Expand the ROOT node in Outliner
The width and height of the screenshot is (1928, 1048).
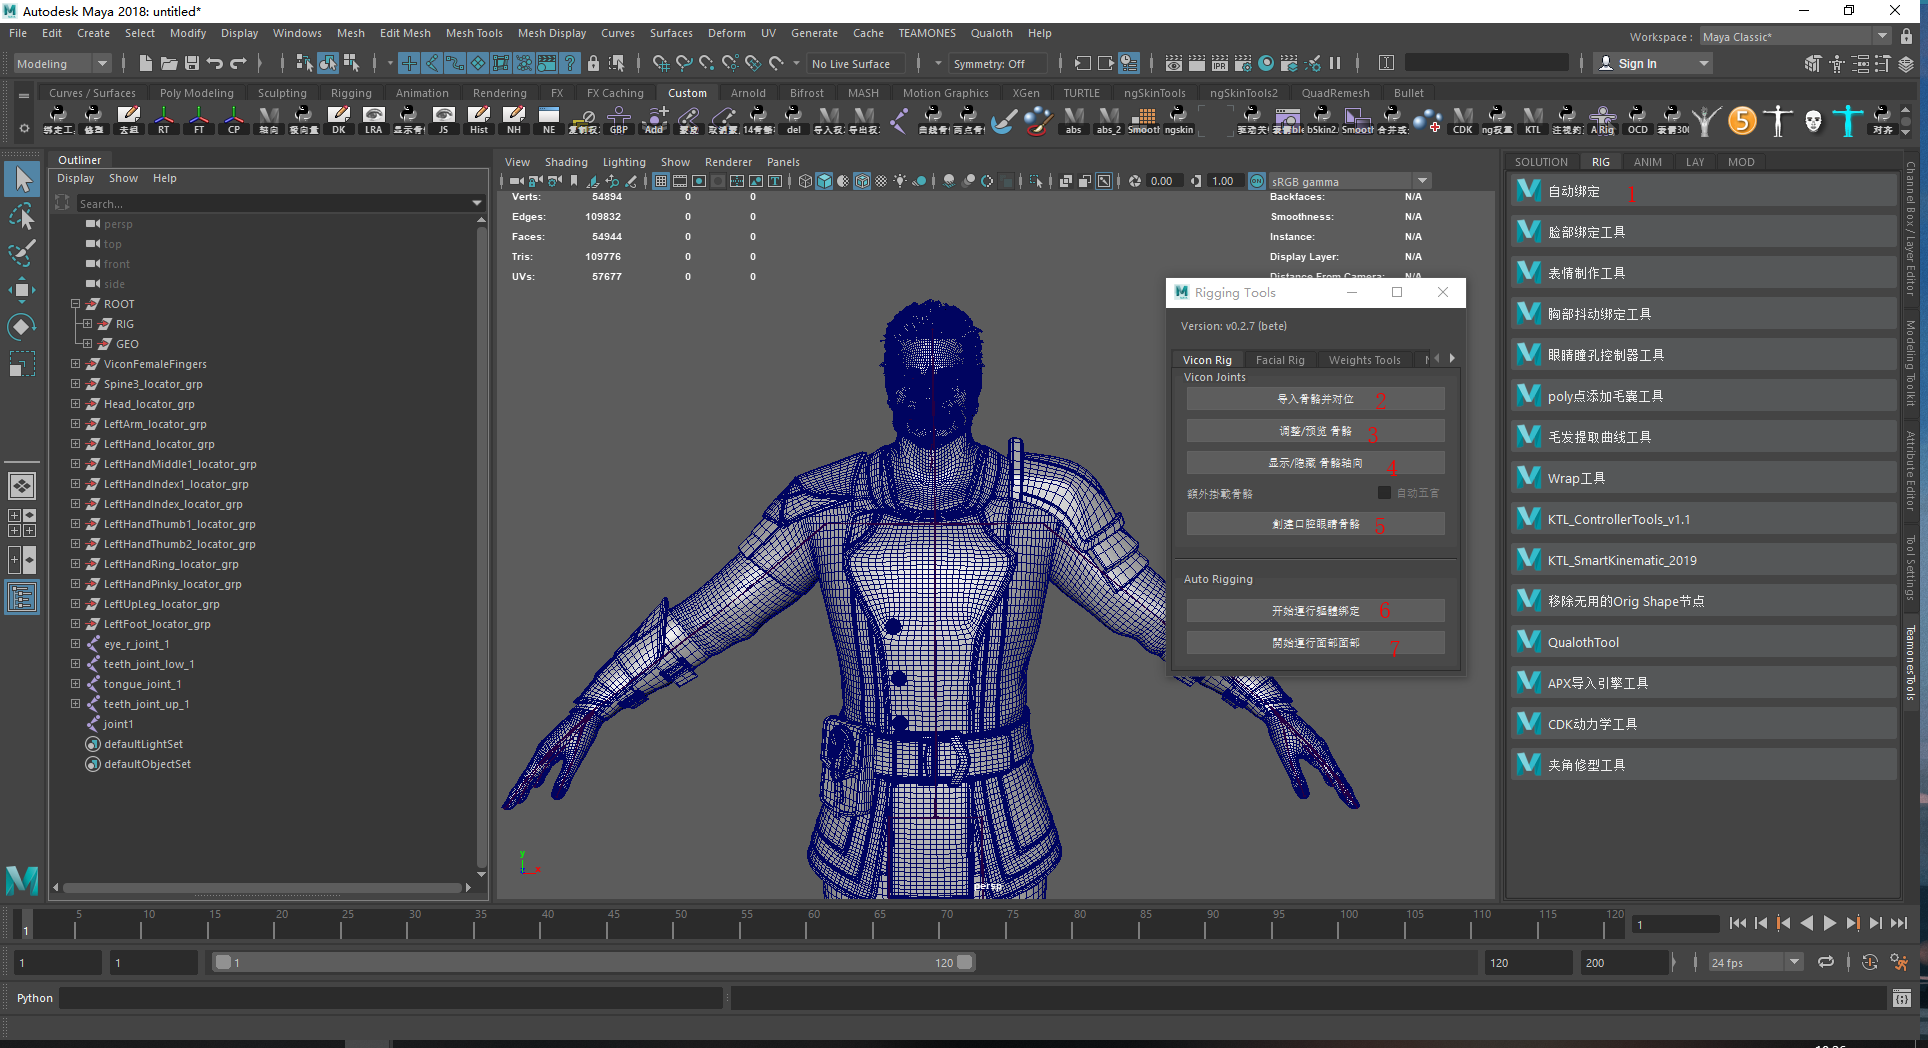tap(75, 304)
